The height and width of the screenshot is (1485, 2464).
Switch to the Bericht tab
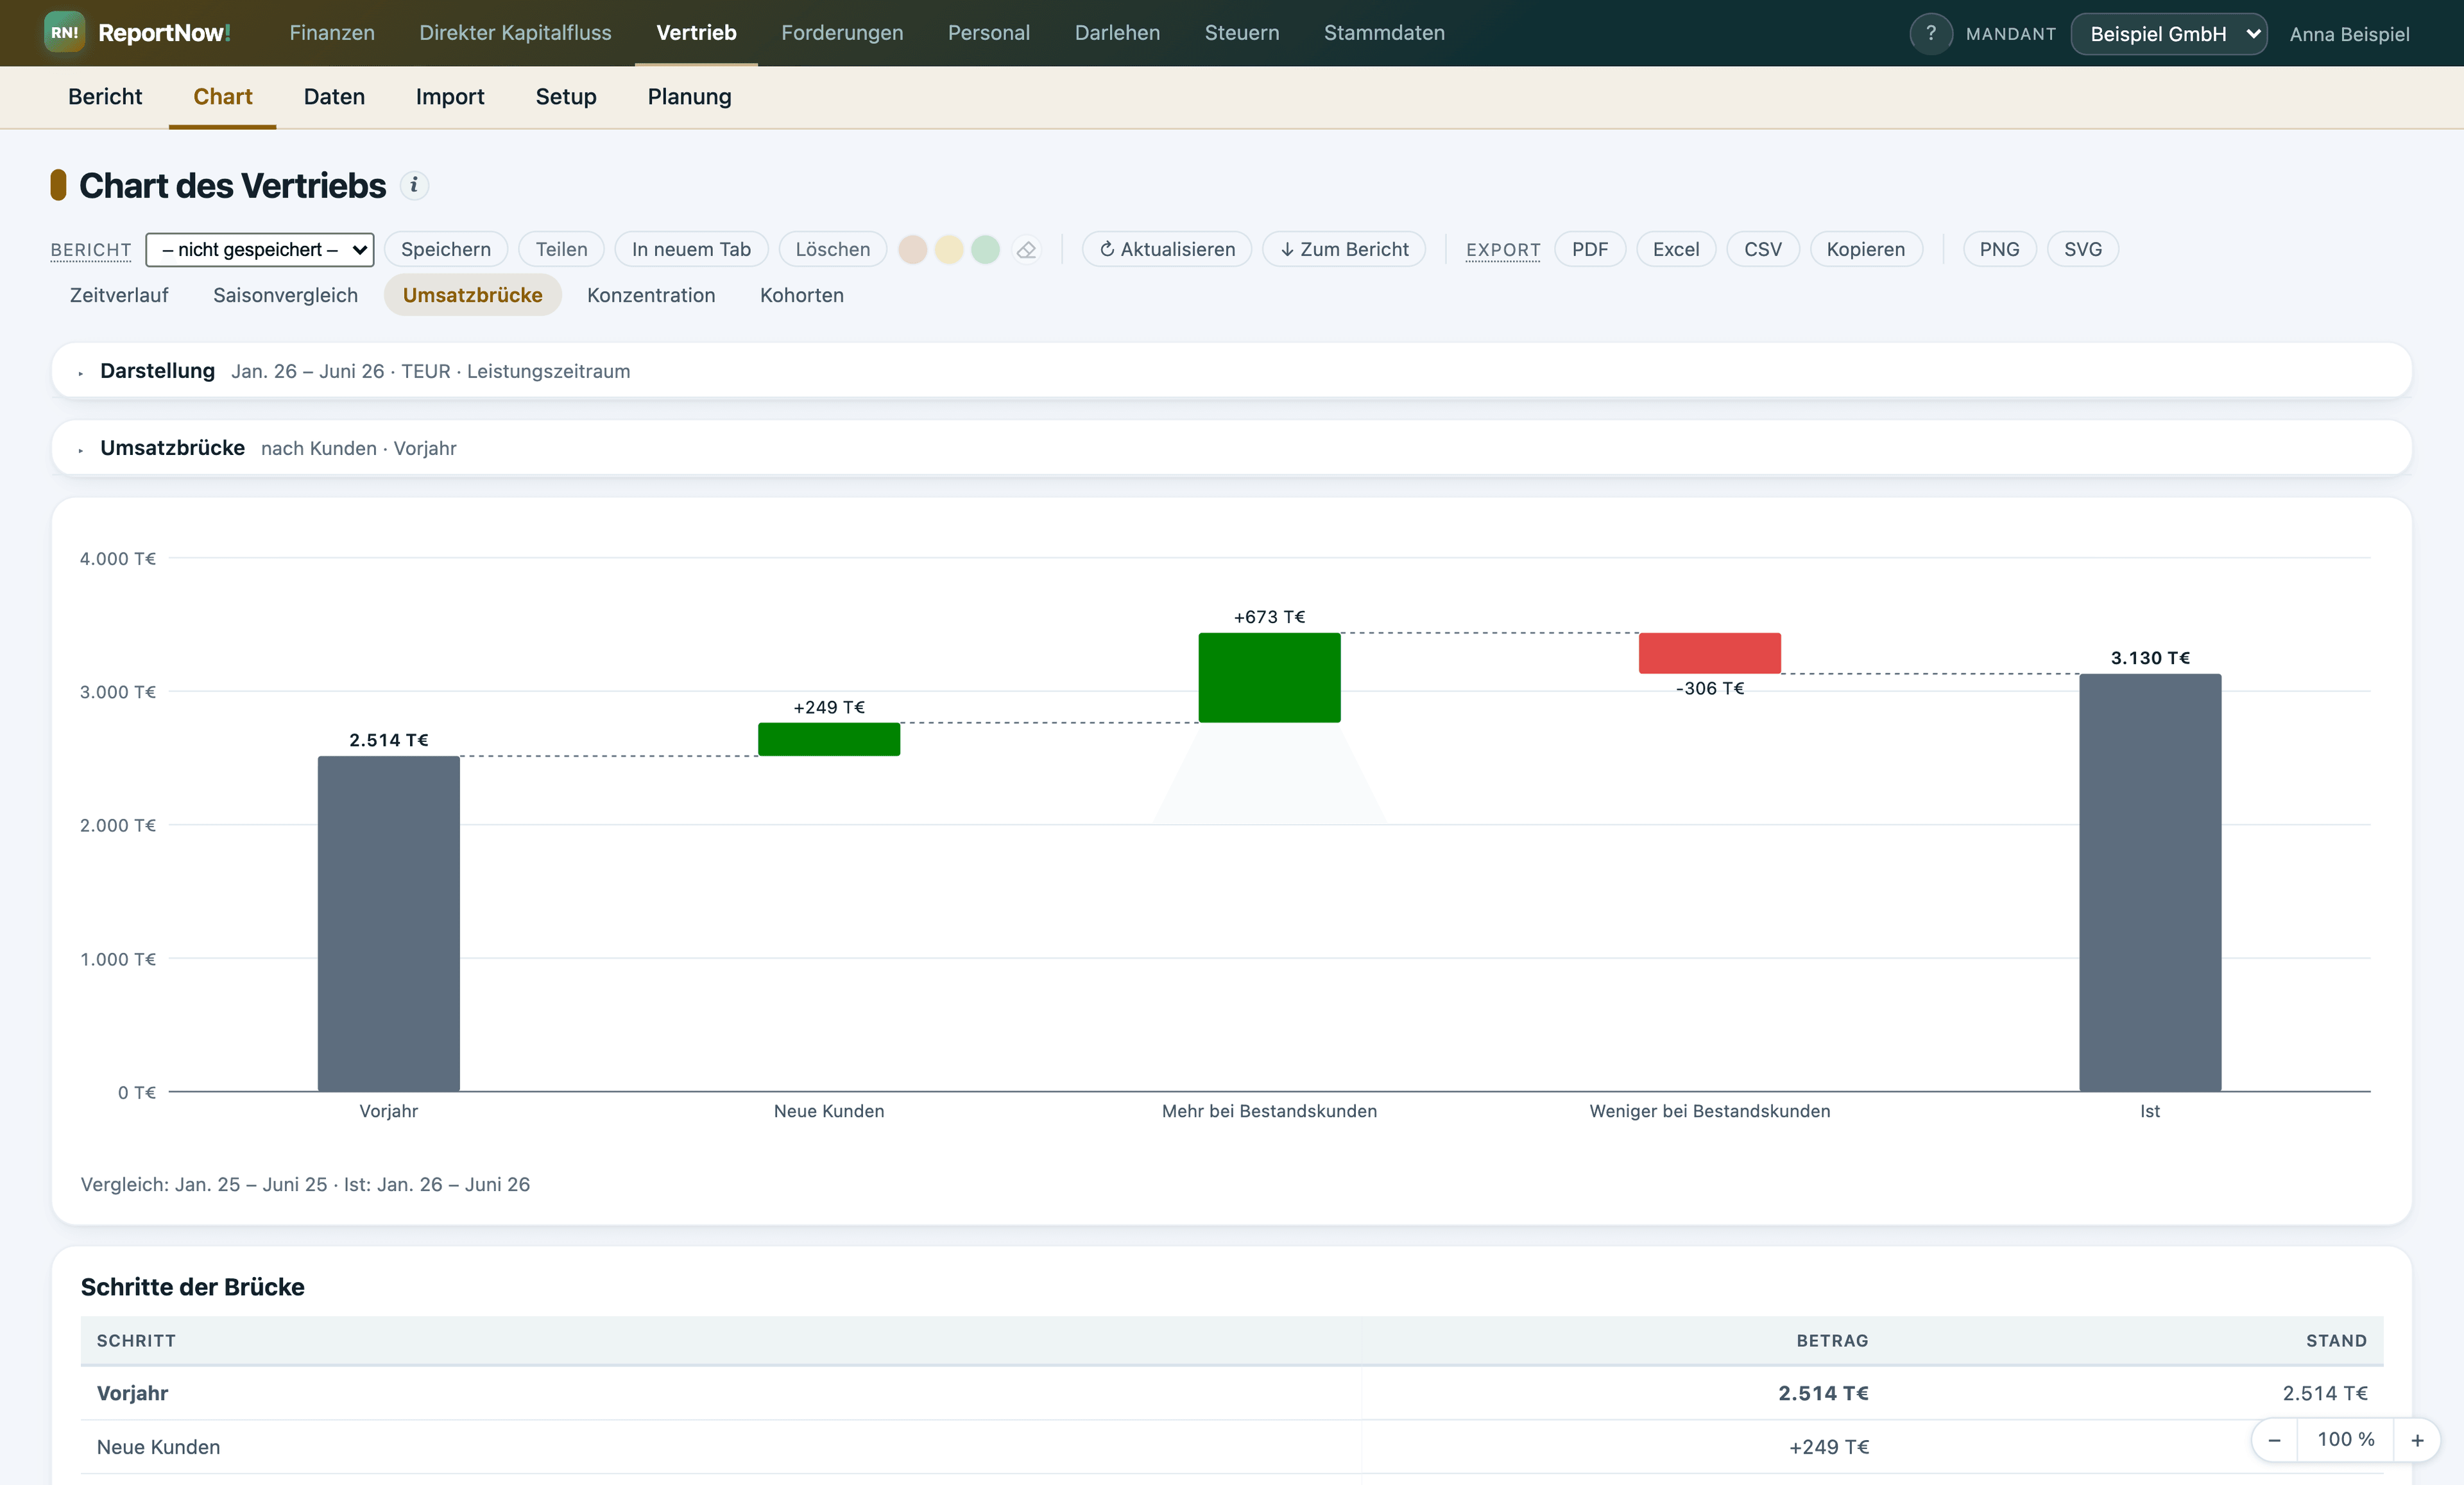pyautogui.click(x=105, y=96)
